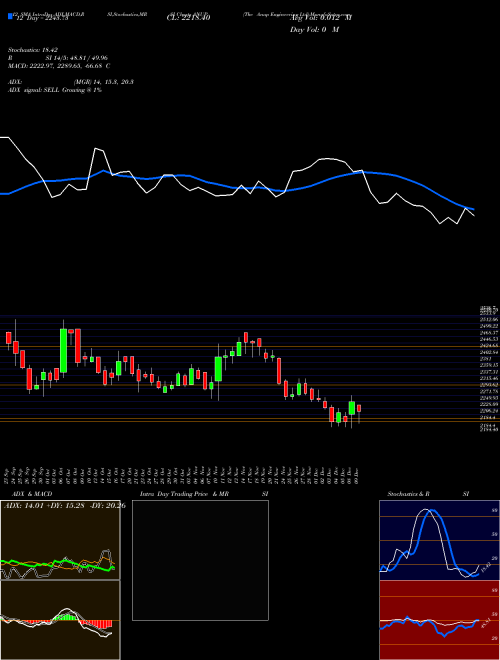
Task: Open the red RSI mini chart
Action: pyautogui.click(x=439, y=620)
